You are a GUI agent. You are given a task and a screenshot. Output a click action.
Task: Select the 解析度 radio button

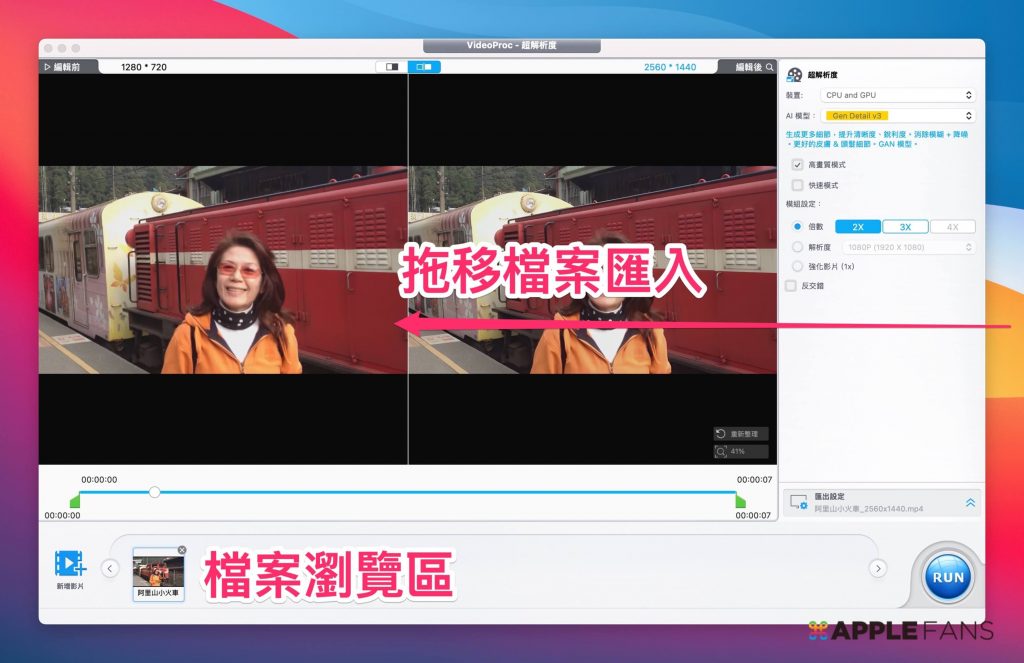pos(797,247)
